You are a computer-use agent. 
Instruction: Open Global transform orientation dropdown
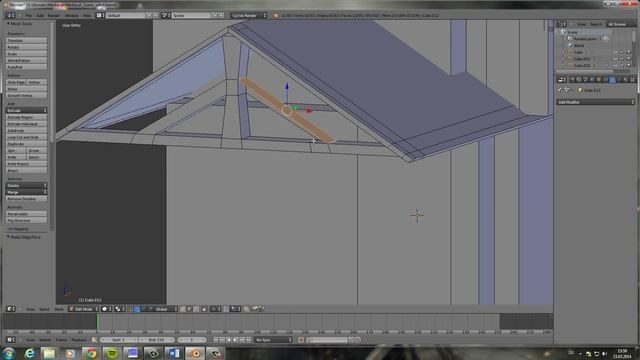(x=166, y=309)
